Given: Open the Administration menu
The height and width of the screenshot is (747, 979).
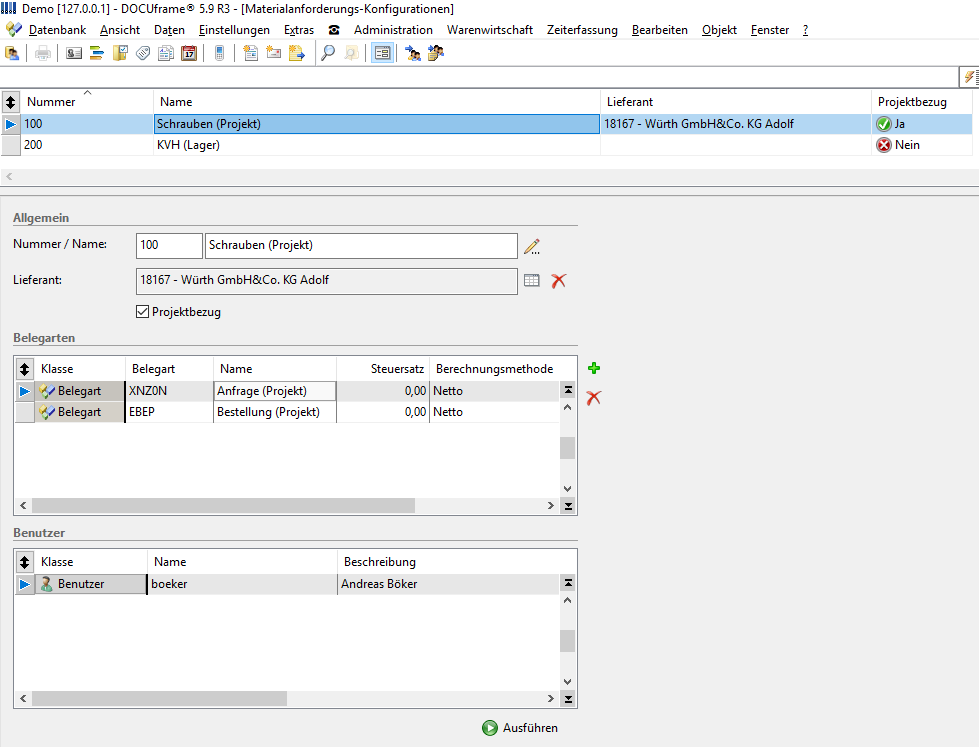Looking at the screenshot, I should (393, 30).
